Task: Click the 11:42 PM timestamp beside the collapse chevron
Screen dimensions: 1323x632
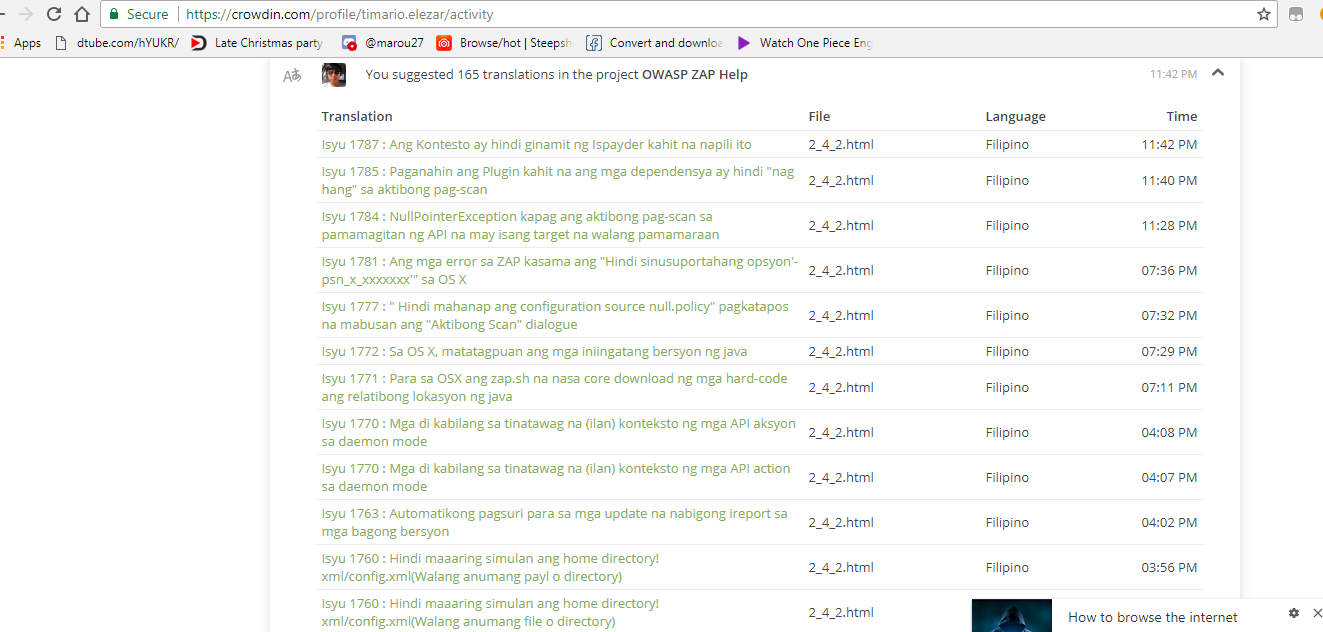Action: (1173, 74)
